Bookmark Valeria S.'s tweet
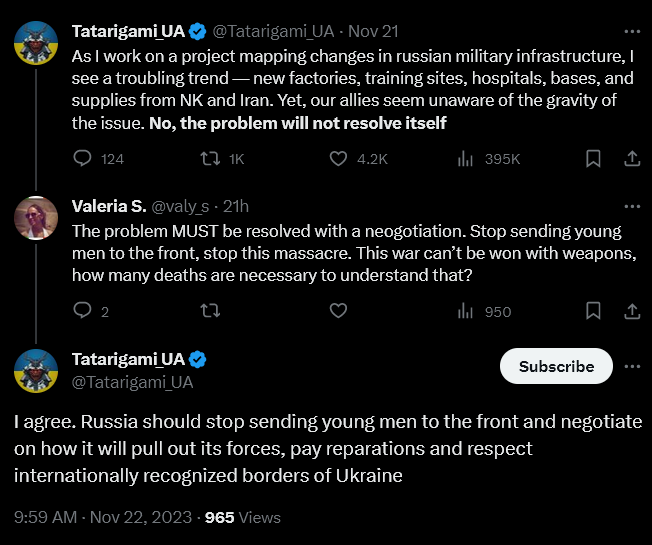The width and height of the screenshot is (652, 545). point(593,311)
